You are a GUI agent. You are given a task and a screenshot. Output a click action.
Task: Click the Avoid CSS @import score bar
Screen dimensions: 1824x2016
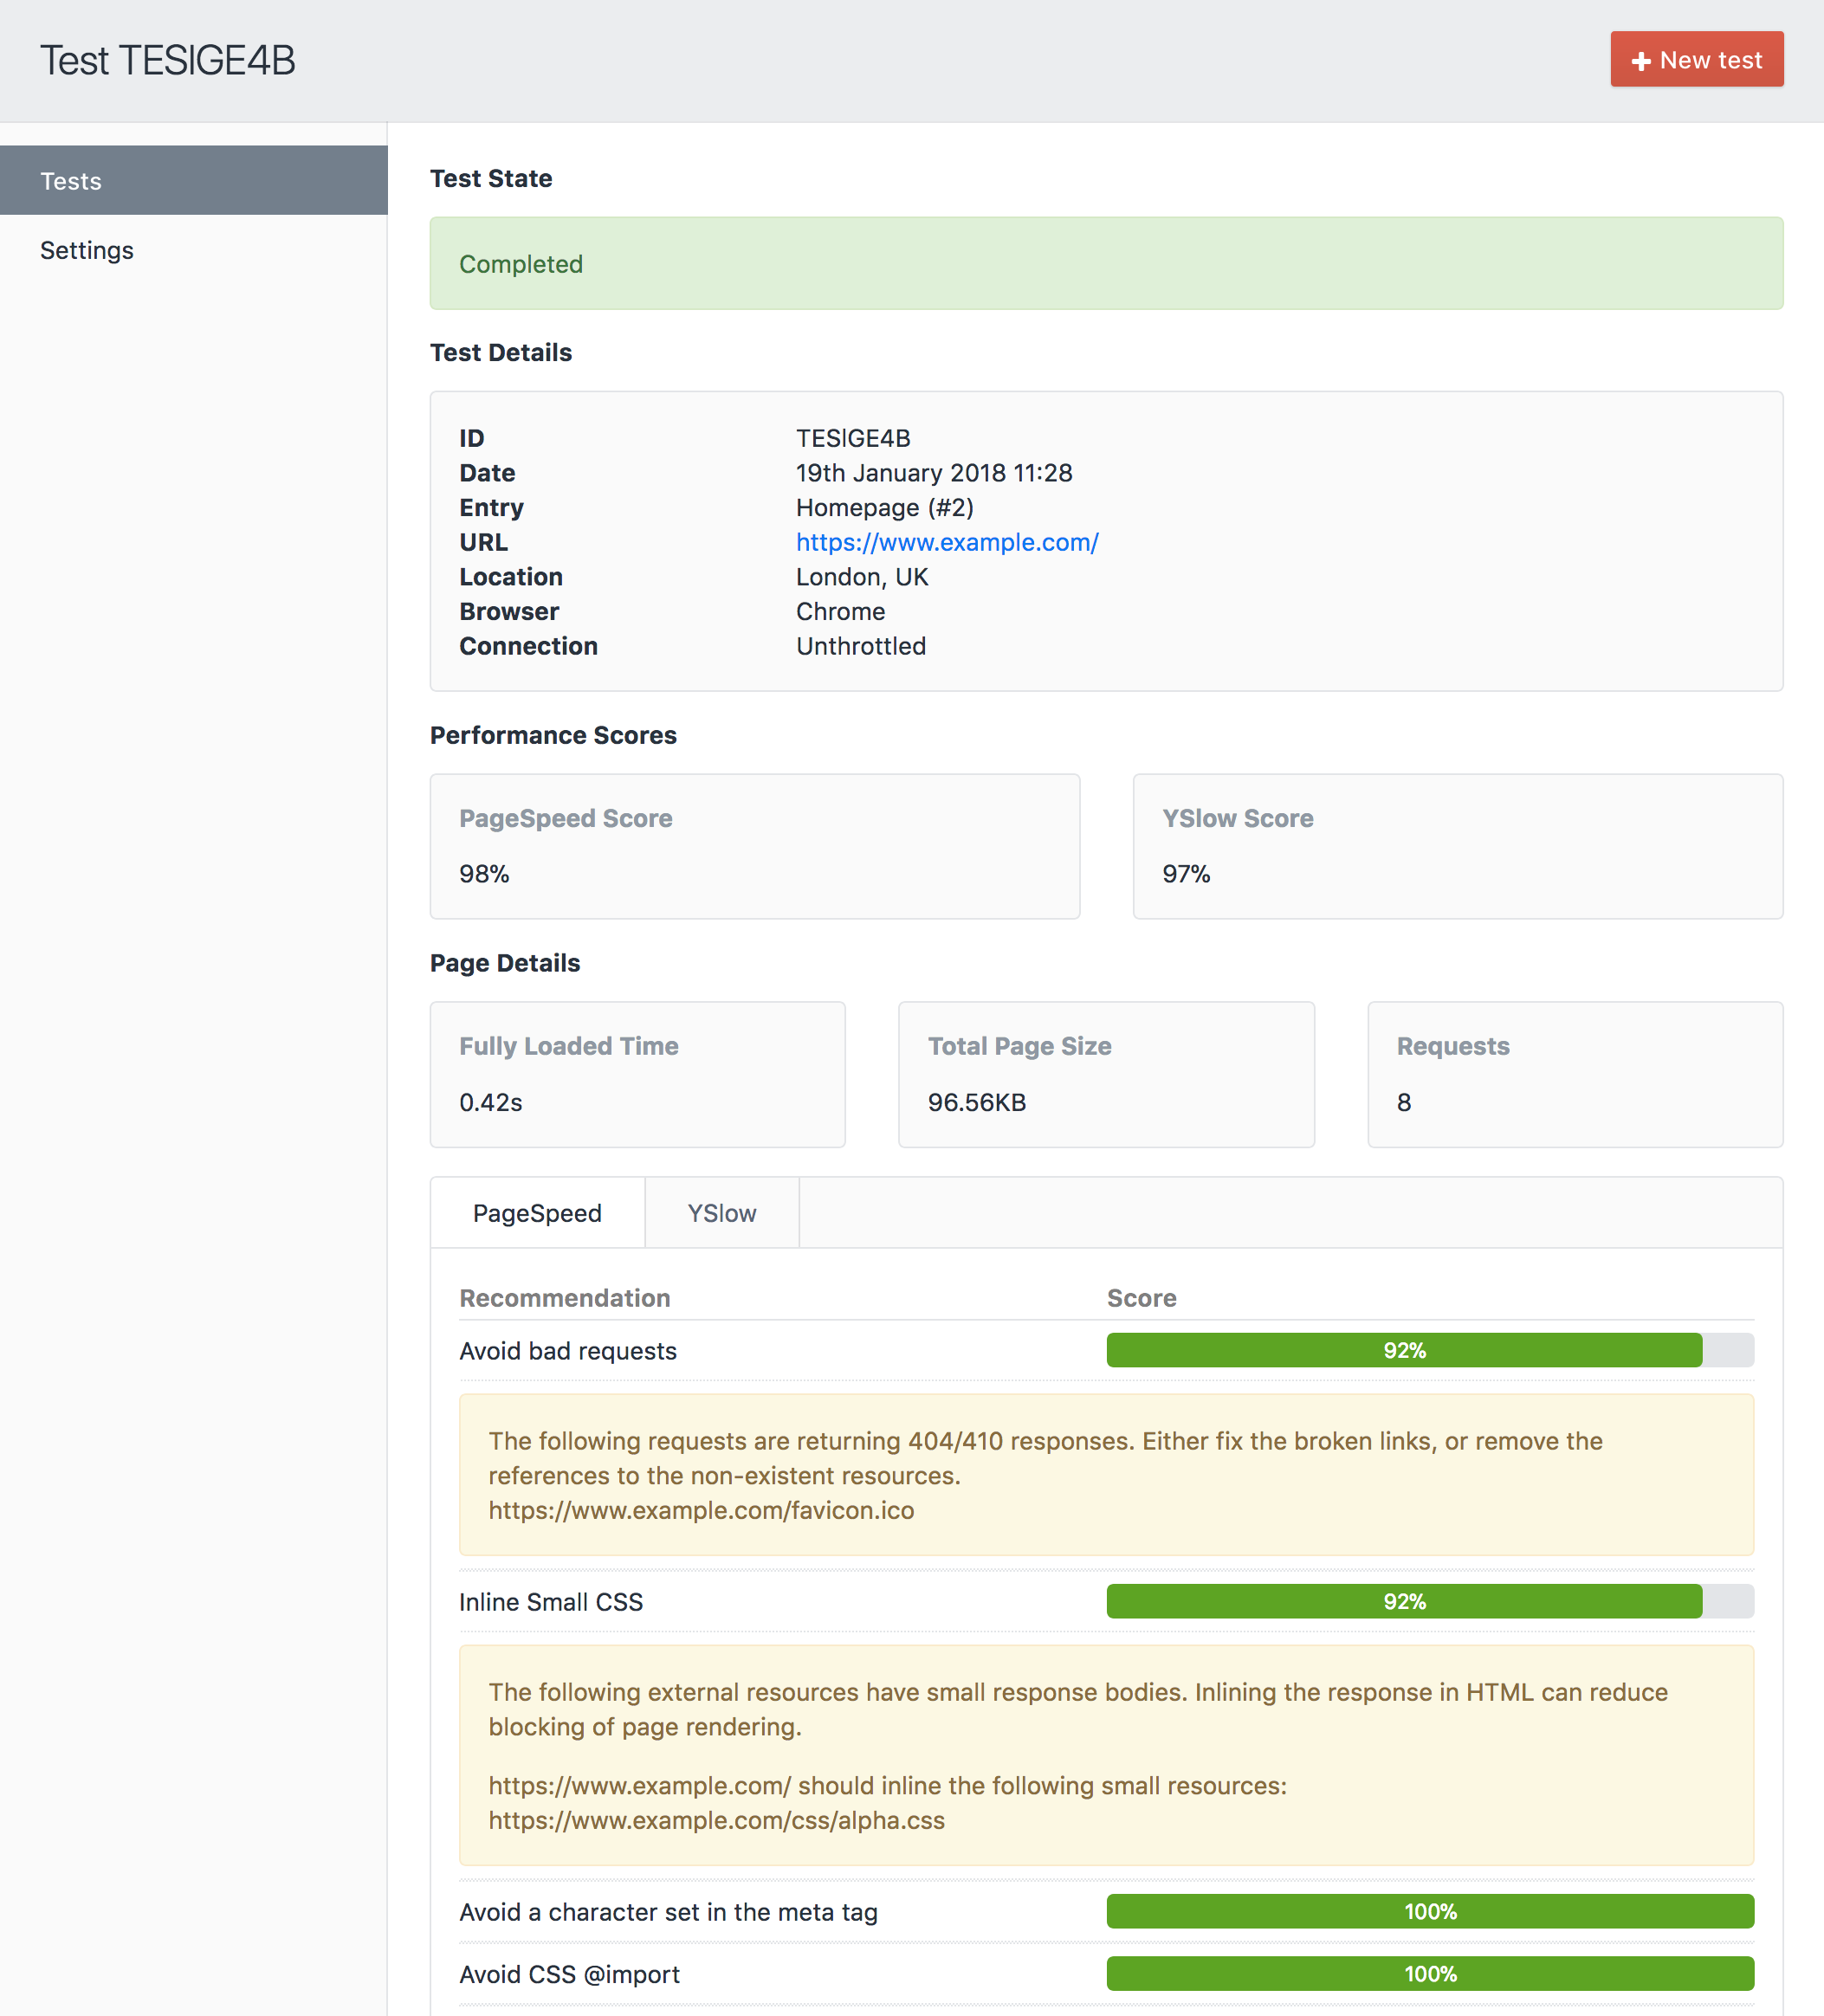click(1429, 1973)
